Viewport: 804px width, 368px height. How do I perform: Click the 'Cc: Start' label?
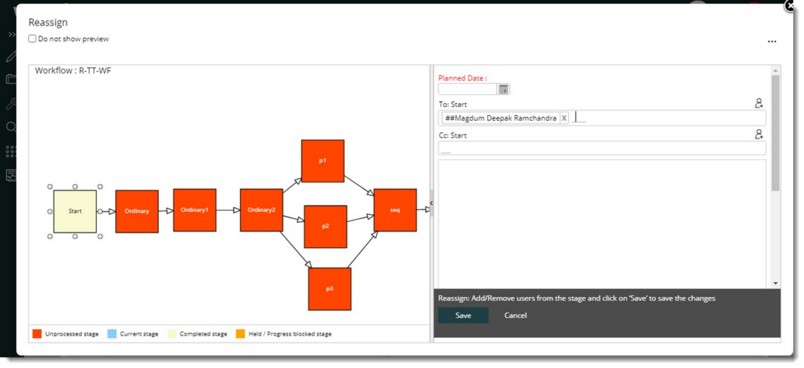[x=453, y=135]
